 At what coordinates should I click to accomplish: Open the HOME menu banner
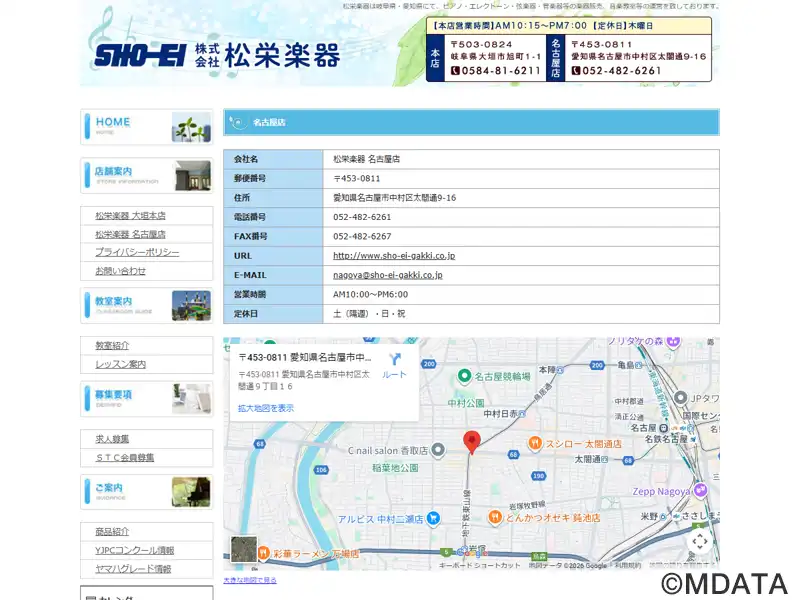point(146,127)
